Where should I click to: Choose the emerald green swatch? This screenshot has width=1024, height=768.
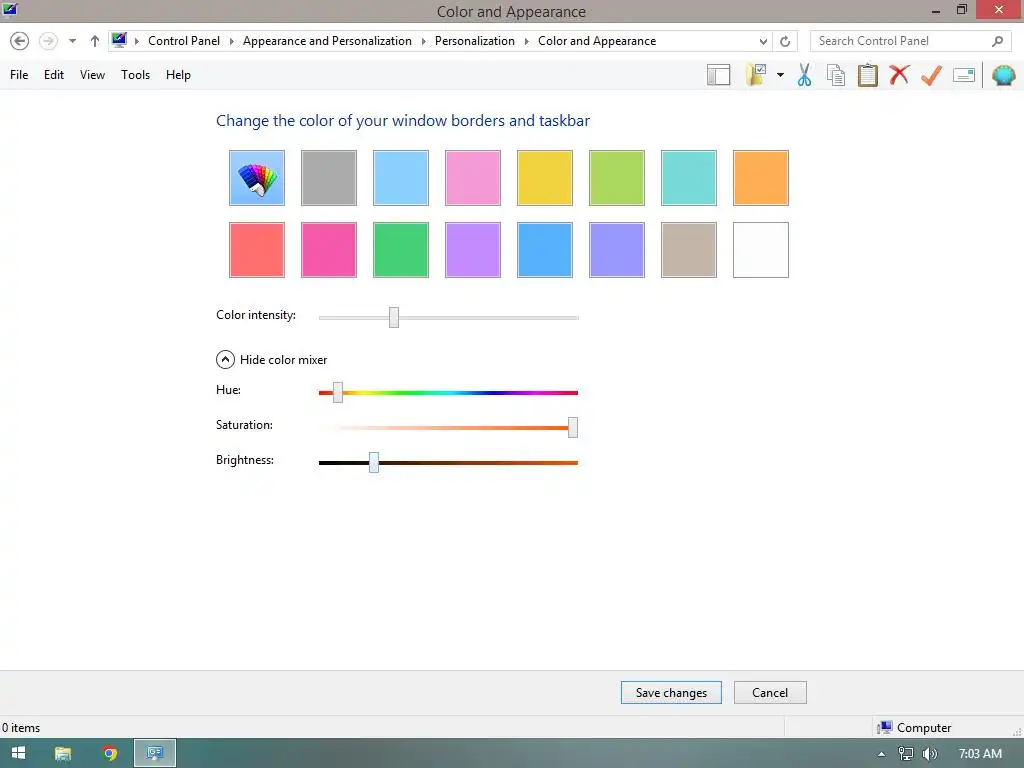[400, 249]
